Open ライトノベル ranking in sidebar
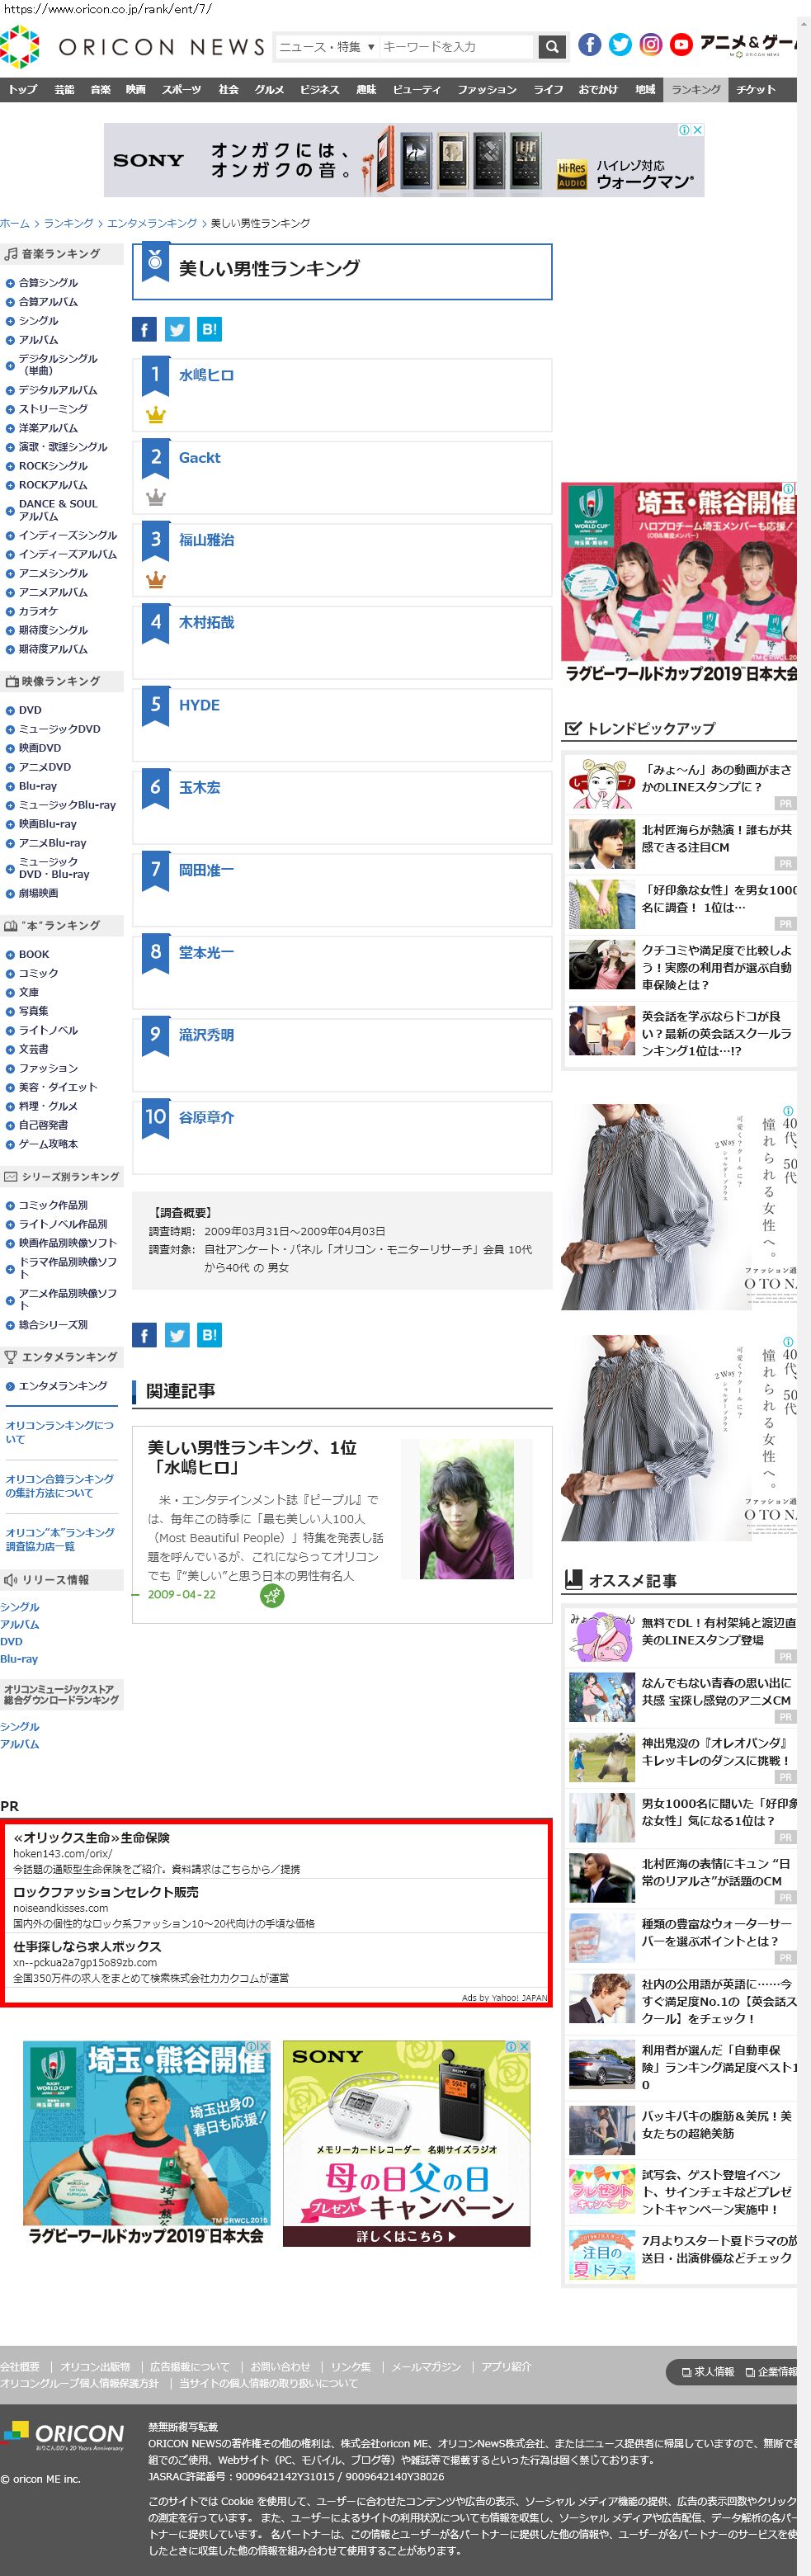Viewport: 811px width, 2576px height. pos(48,1030)
